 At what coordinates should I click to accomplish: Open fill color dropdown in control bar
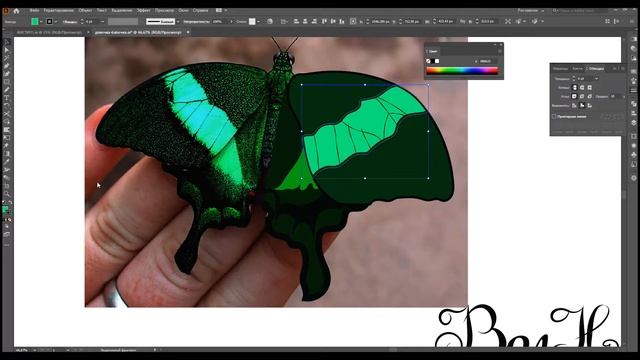coord(41,22)
